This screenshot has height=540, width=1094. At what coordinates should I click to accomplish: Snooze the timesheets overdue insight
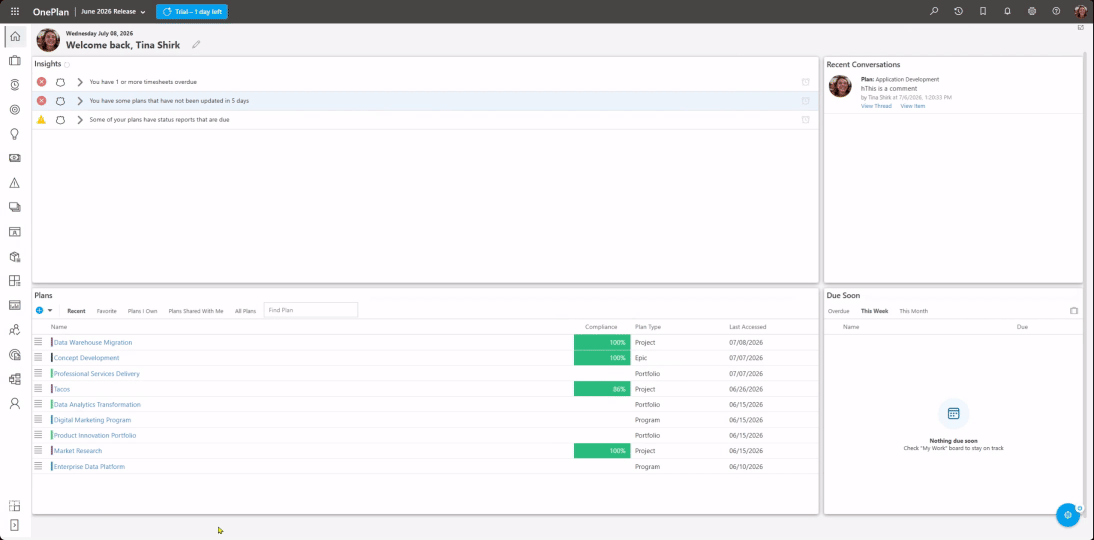tap(805, 82)
